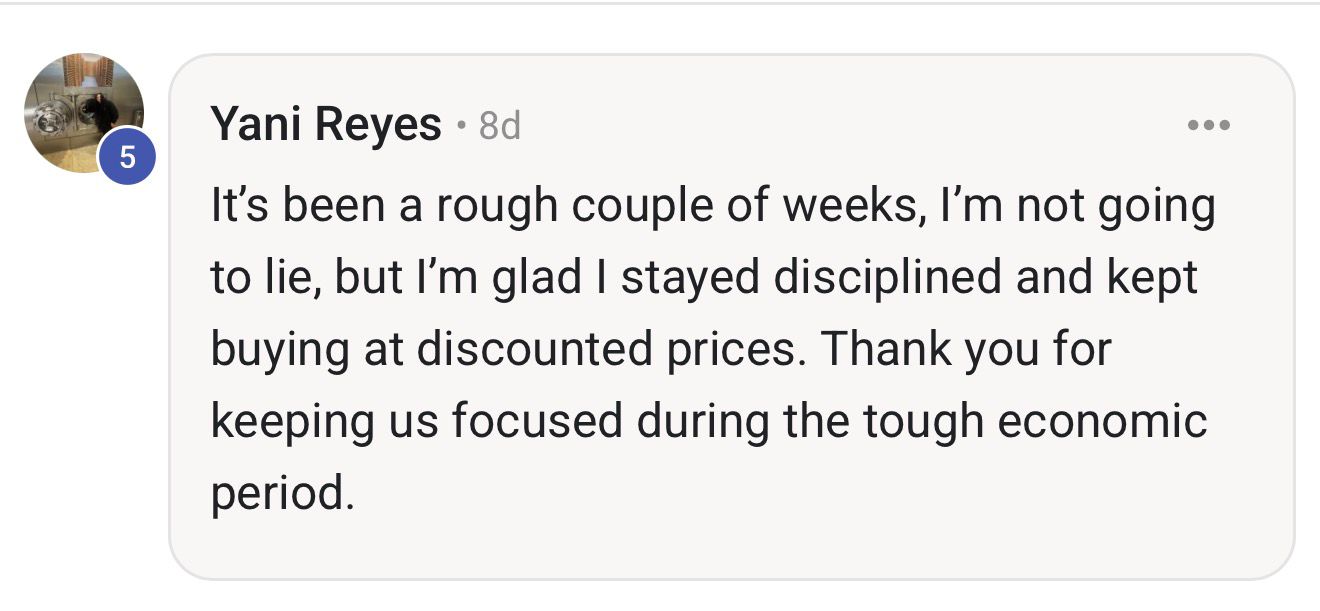Click inside the comment bubble
Viewport: 1320px width, 611px height.
(700, 345)
